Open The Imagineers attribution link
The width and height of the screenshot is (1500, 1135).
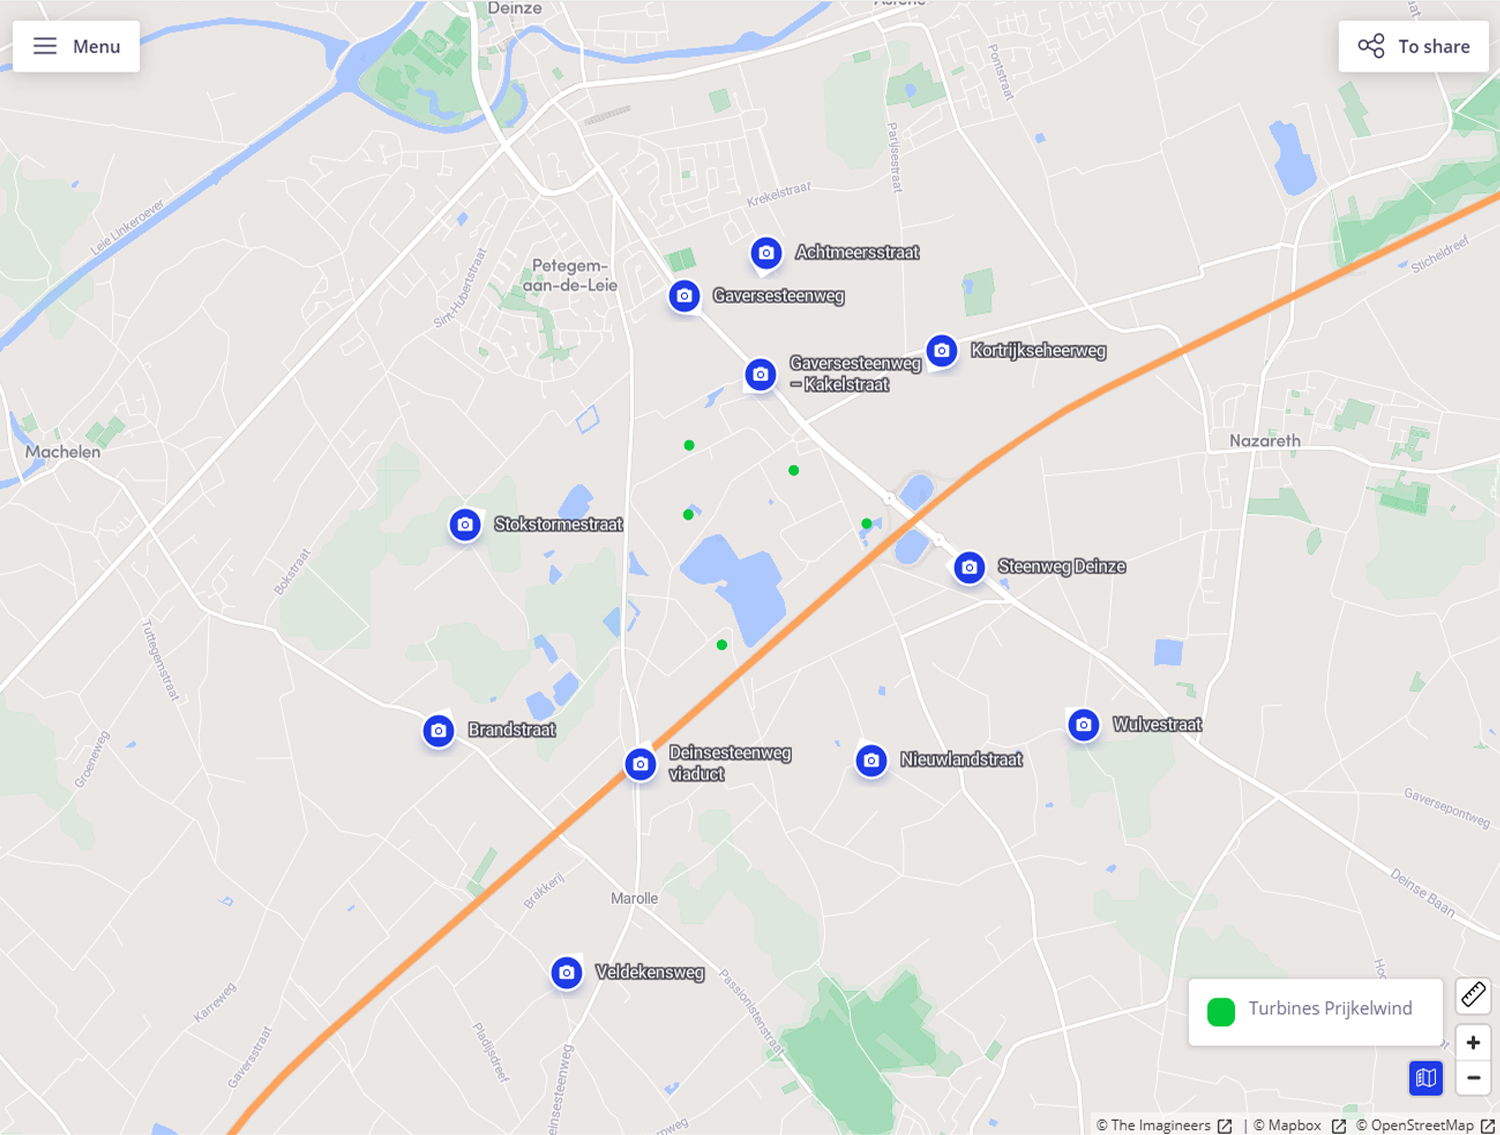tap(1164, 1125)
